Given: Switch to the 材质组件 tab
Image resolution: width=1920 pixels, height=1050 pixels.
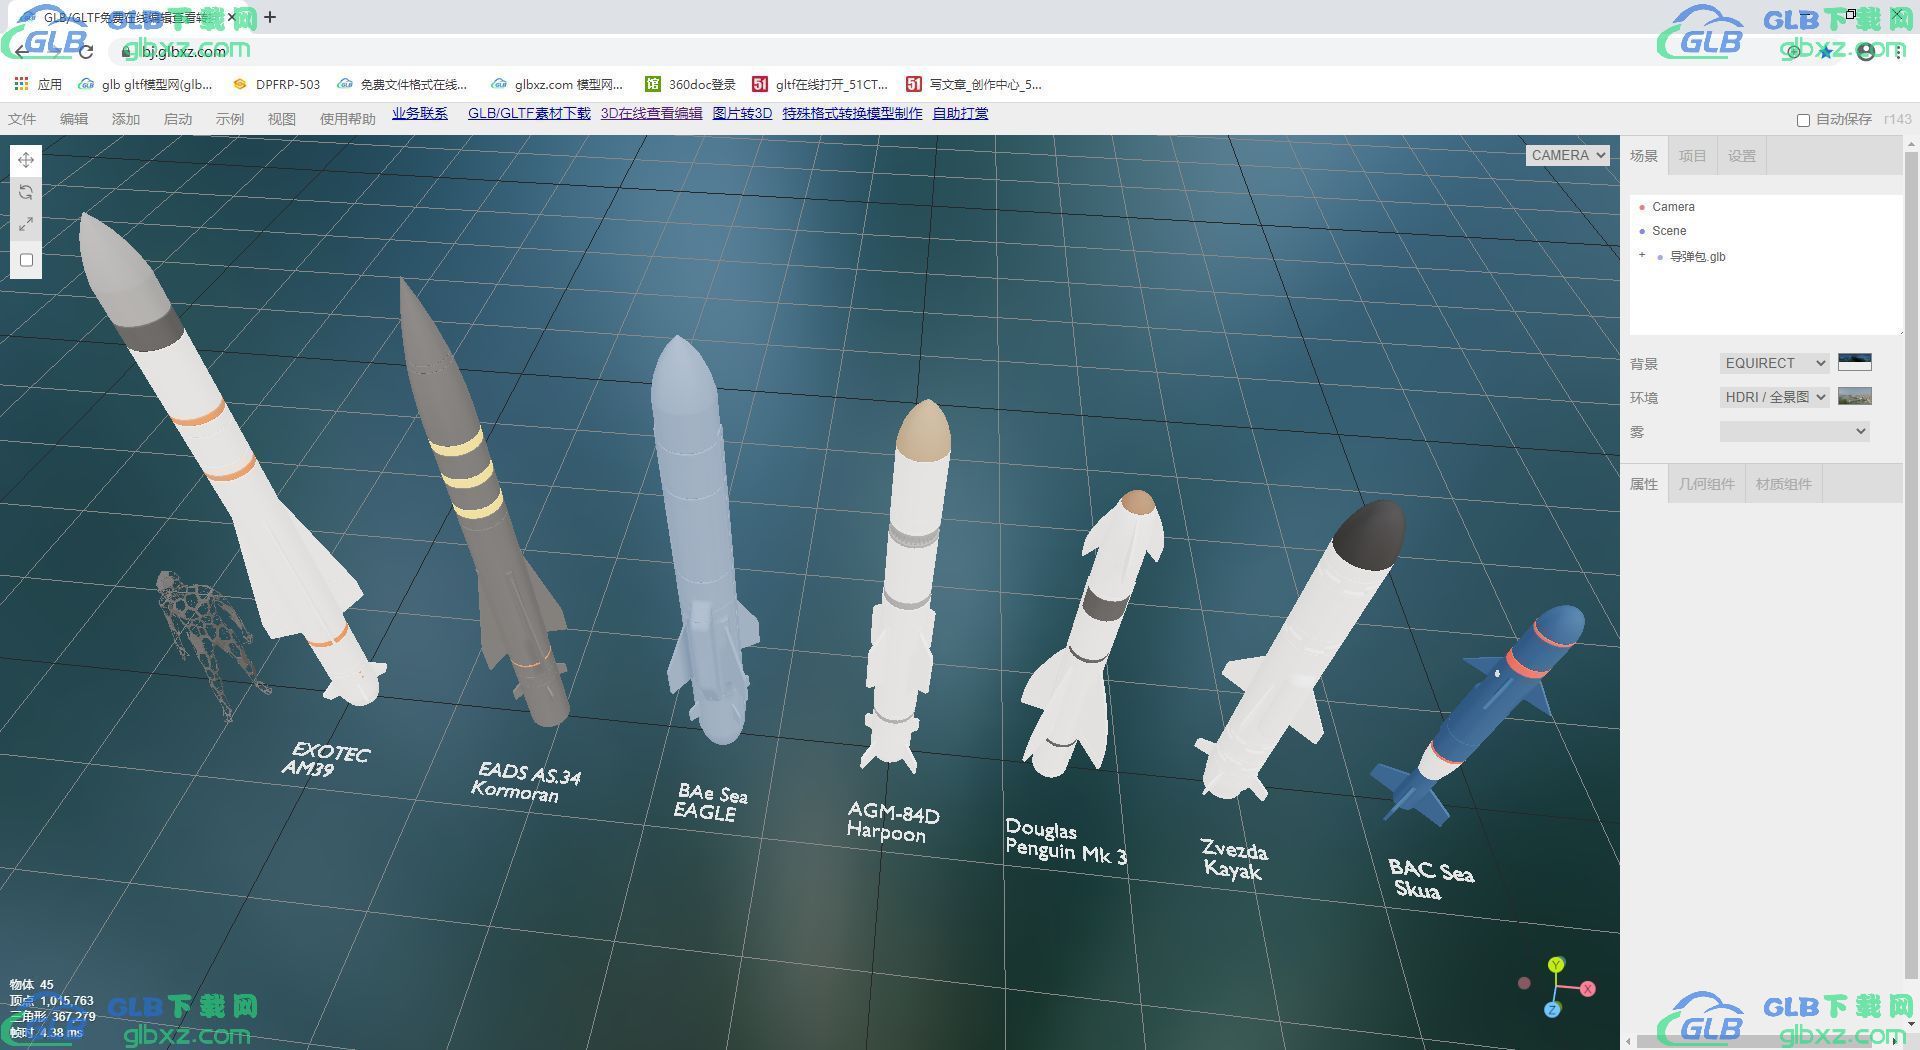Looking at the screenshot, I should 1784,484.
